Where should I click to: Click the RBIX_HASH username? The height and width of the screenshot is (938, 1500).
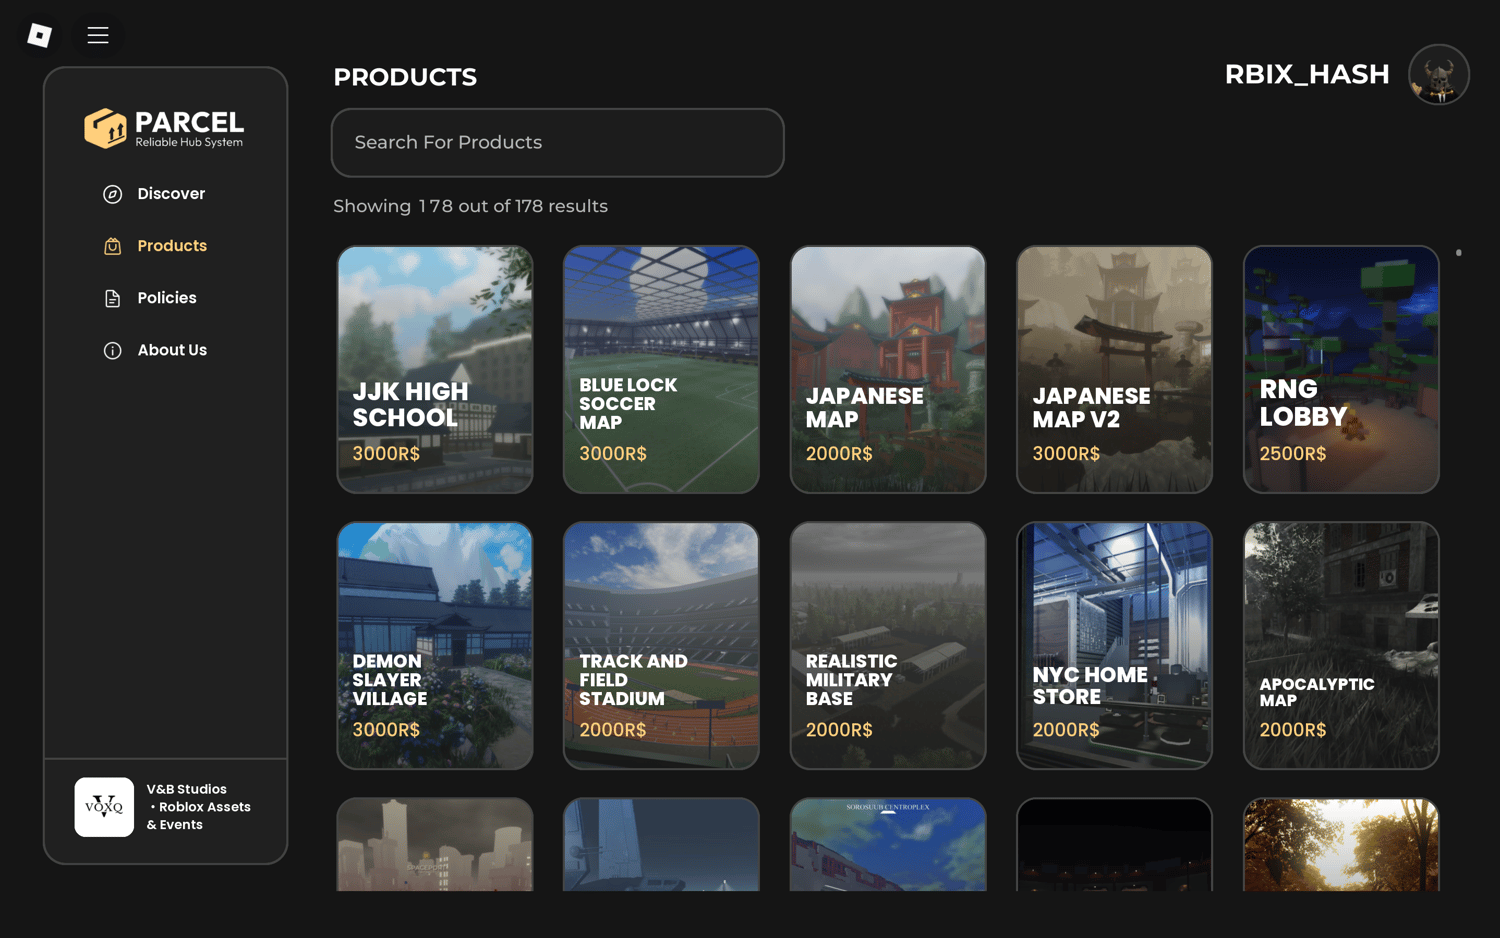coord(1306,75)
